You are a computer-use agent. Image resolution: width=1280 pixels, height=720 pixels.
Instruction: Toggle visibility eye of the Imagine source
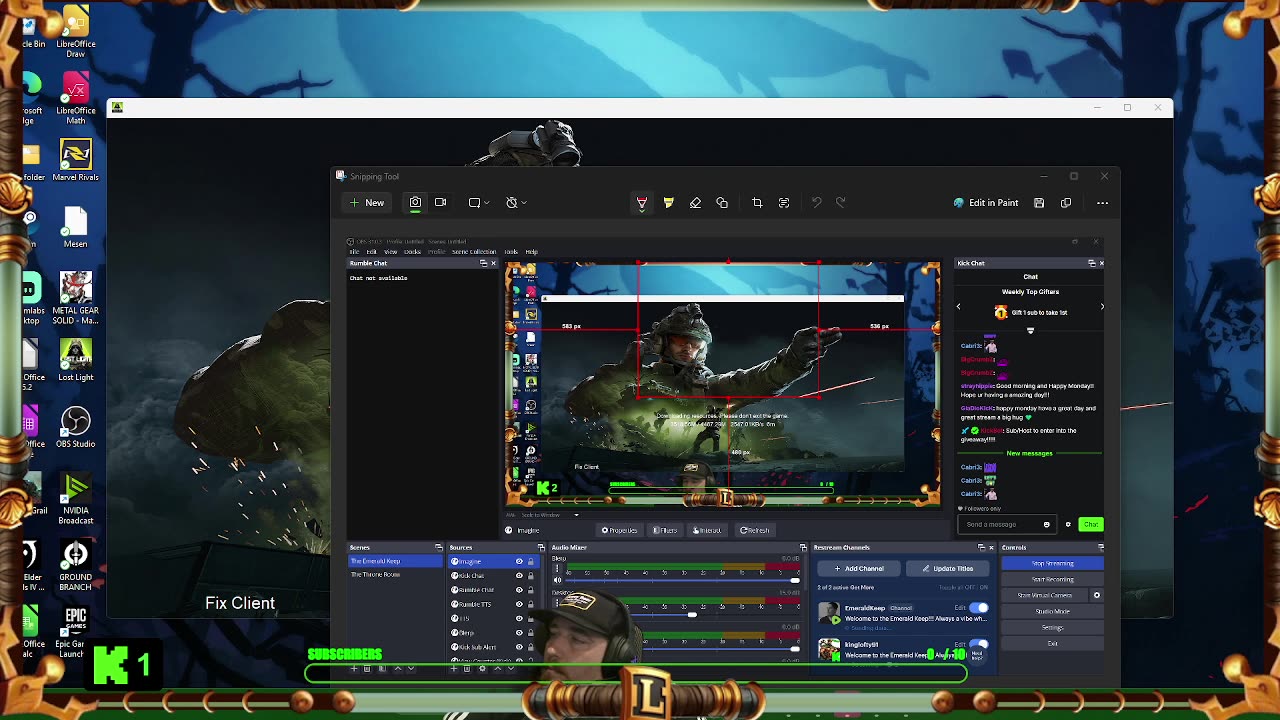coord(519,562)
